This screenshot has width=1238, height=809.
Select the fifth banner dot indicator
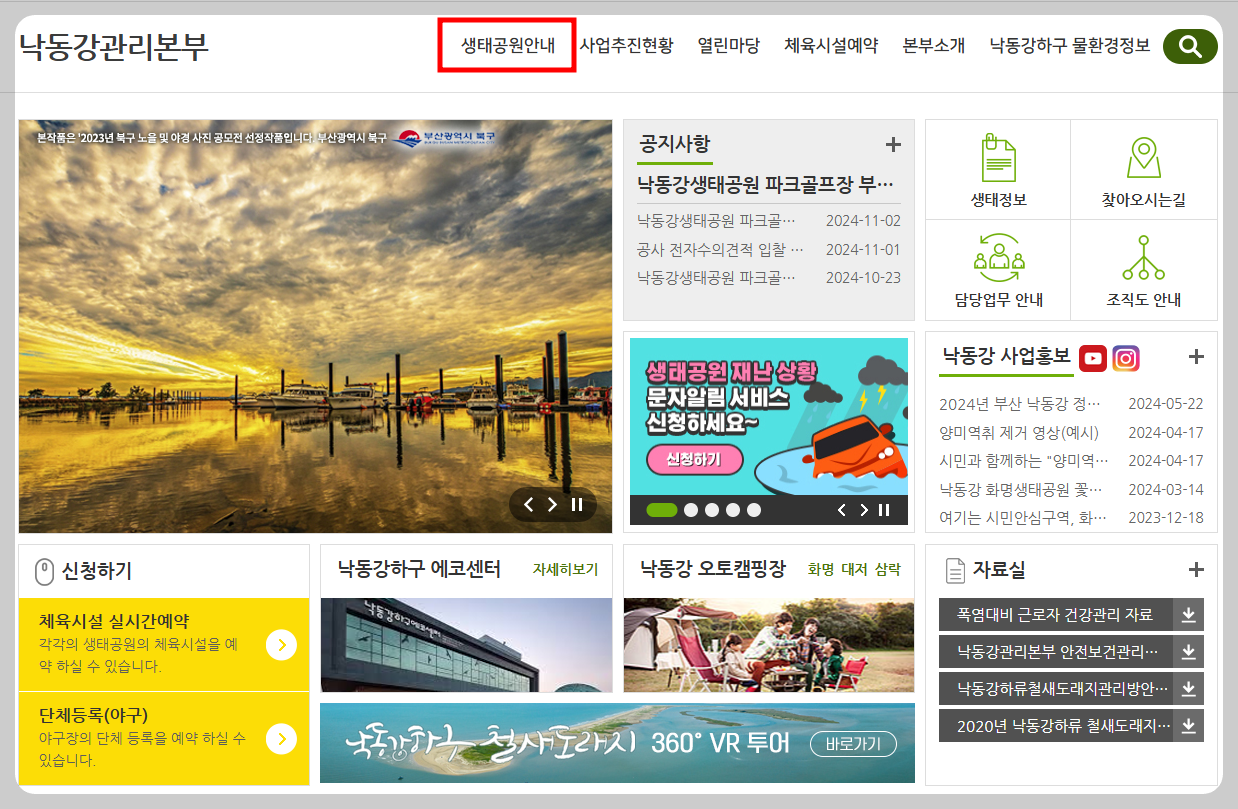[754, 510]
